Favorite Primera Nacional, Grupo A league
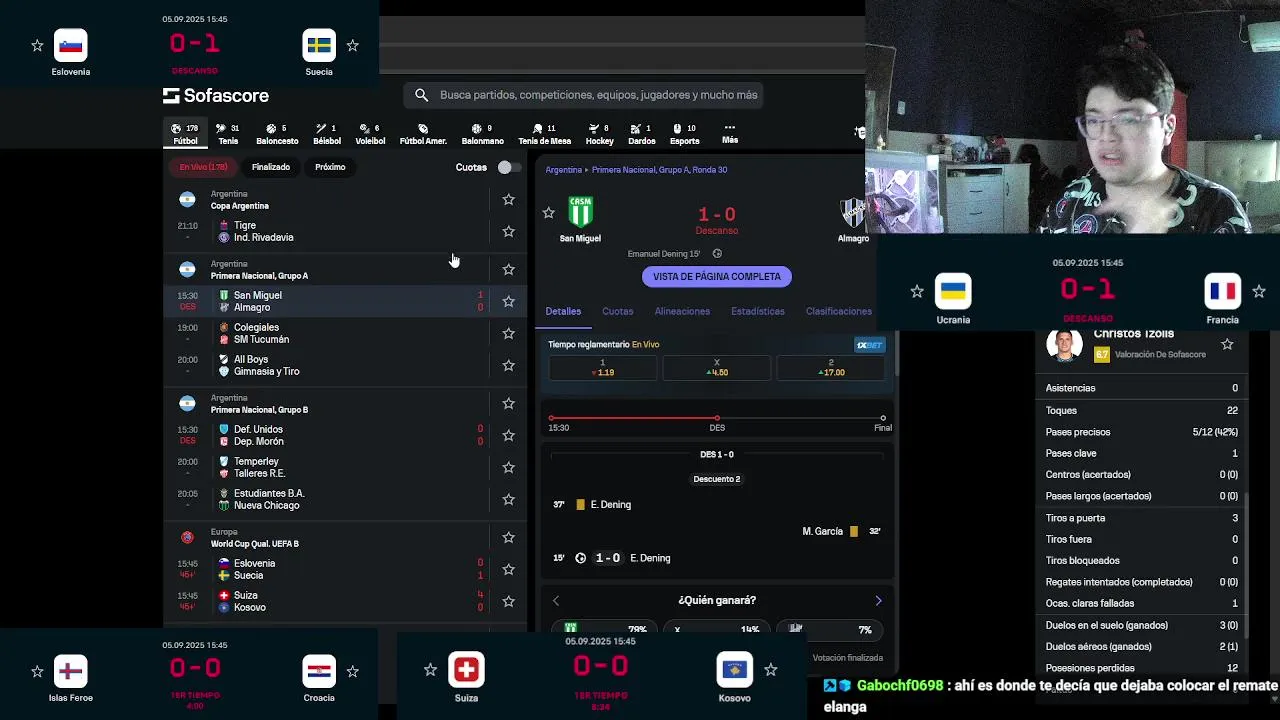This screenshot has height=720, width=1280. 508,269
